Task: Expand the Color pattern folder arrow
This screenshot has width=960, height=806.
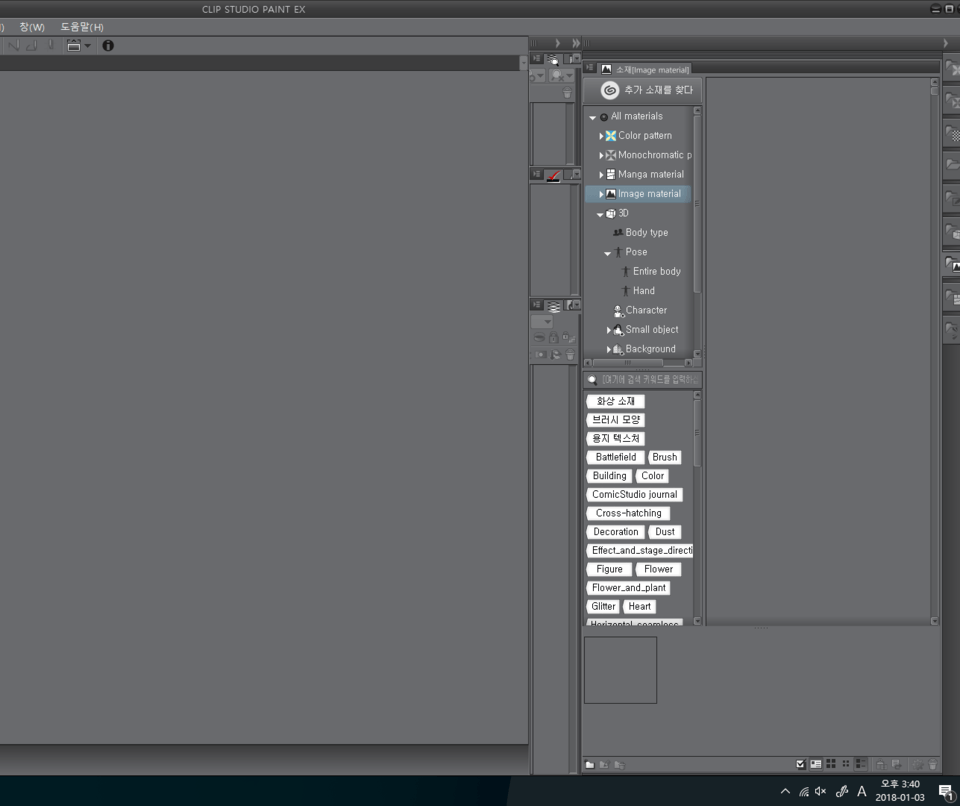Action: point(601,136)
